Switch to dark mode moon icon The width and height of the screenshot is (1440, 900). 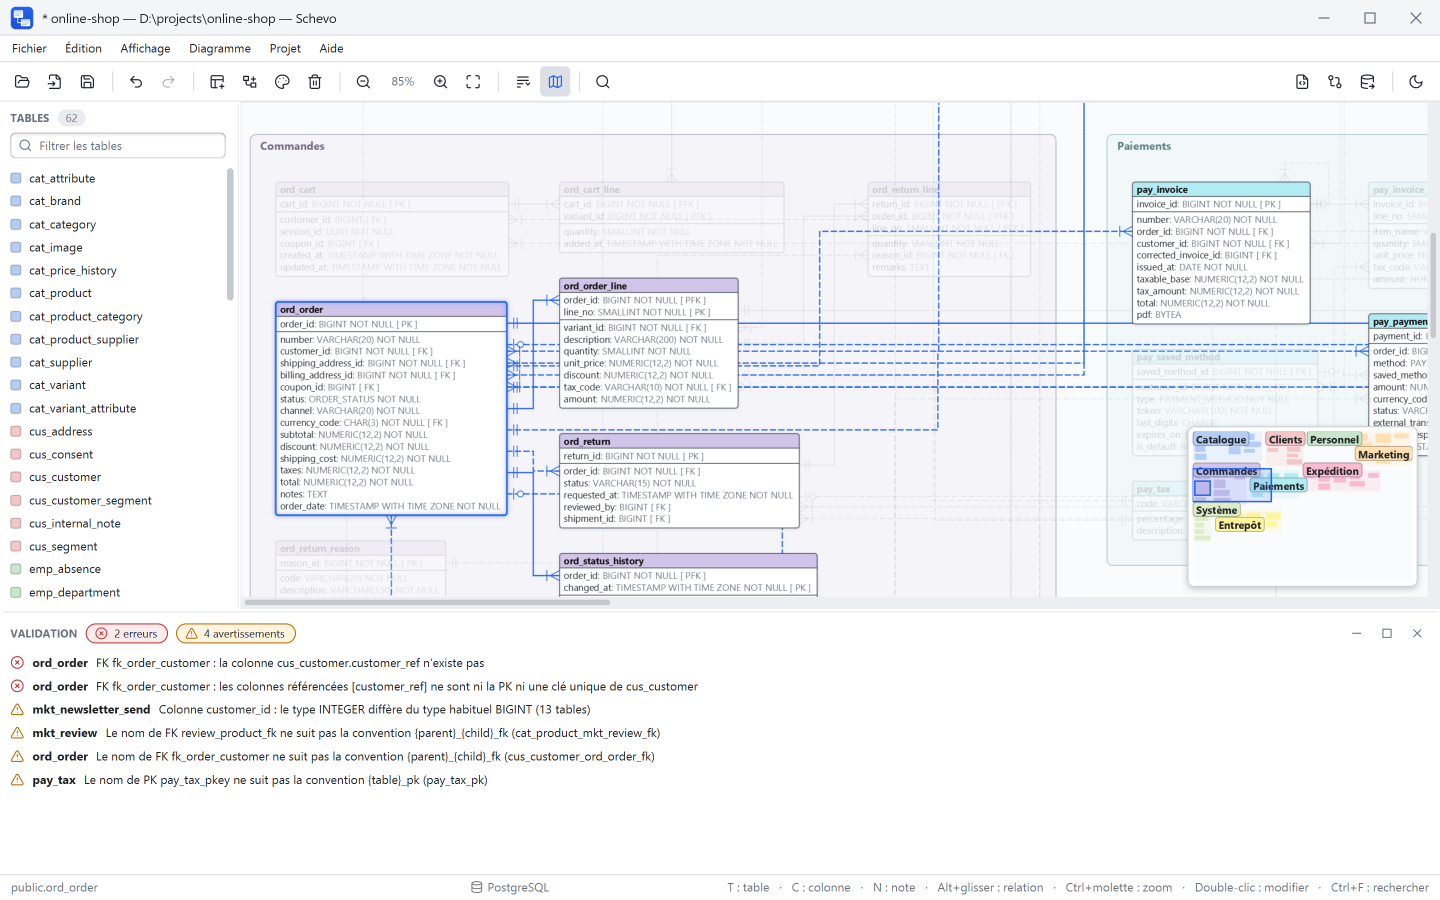pyautogui.click(x=1416, y=82)
